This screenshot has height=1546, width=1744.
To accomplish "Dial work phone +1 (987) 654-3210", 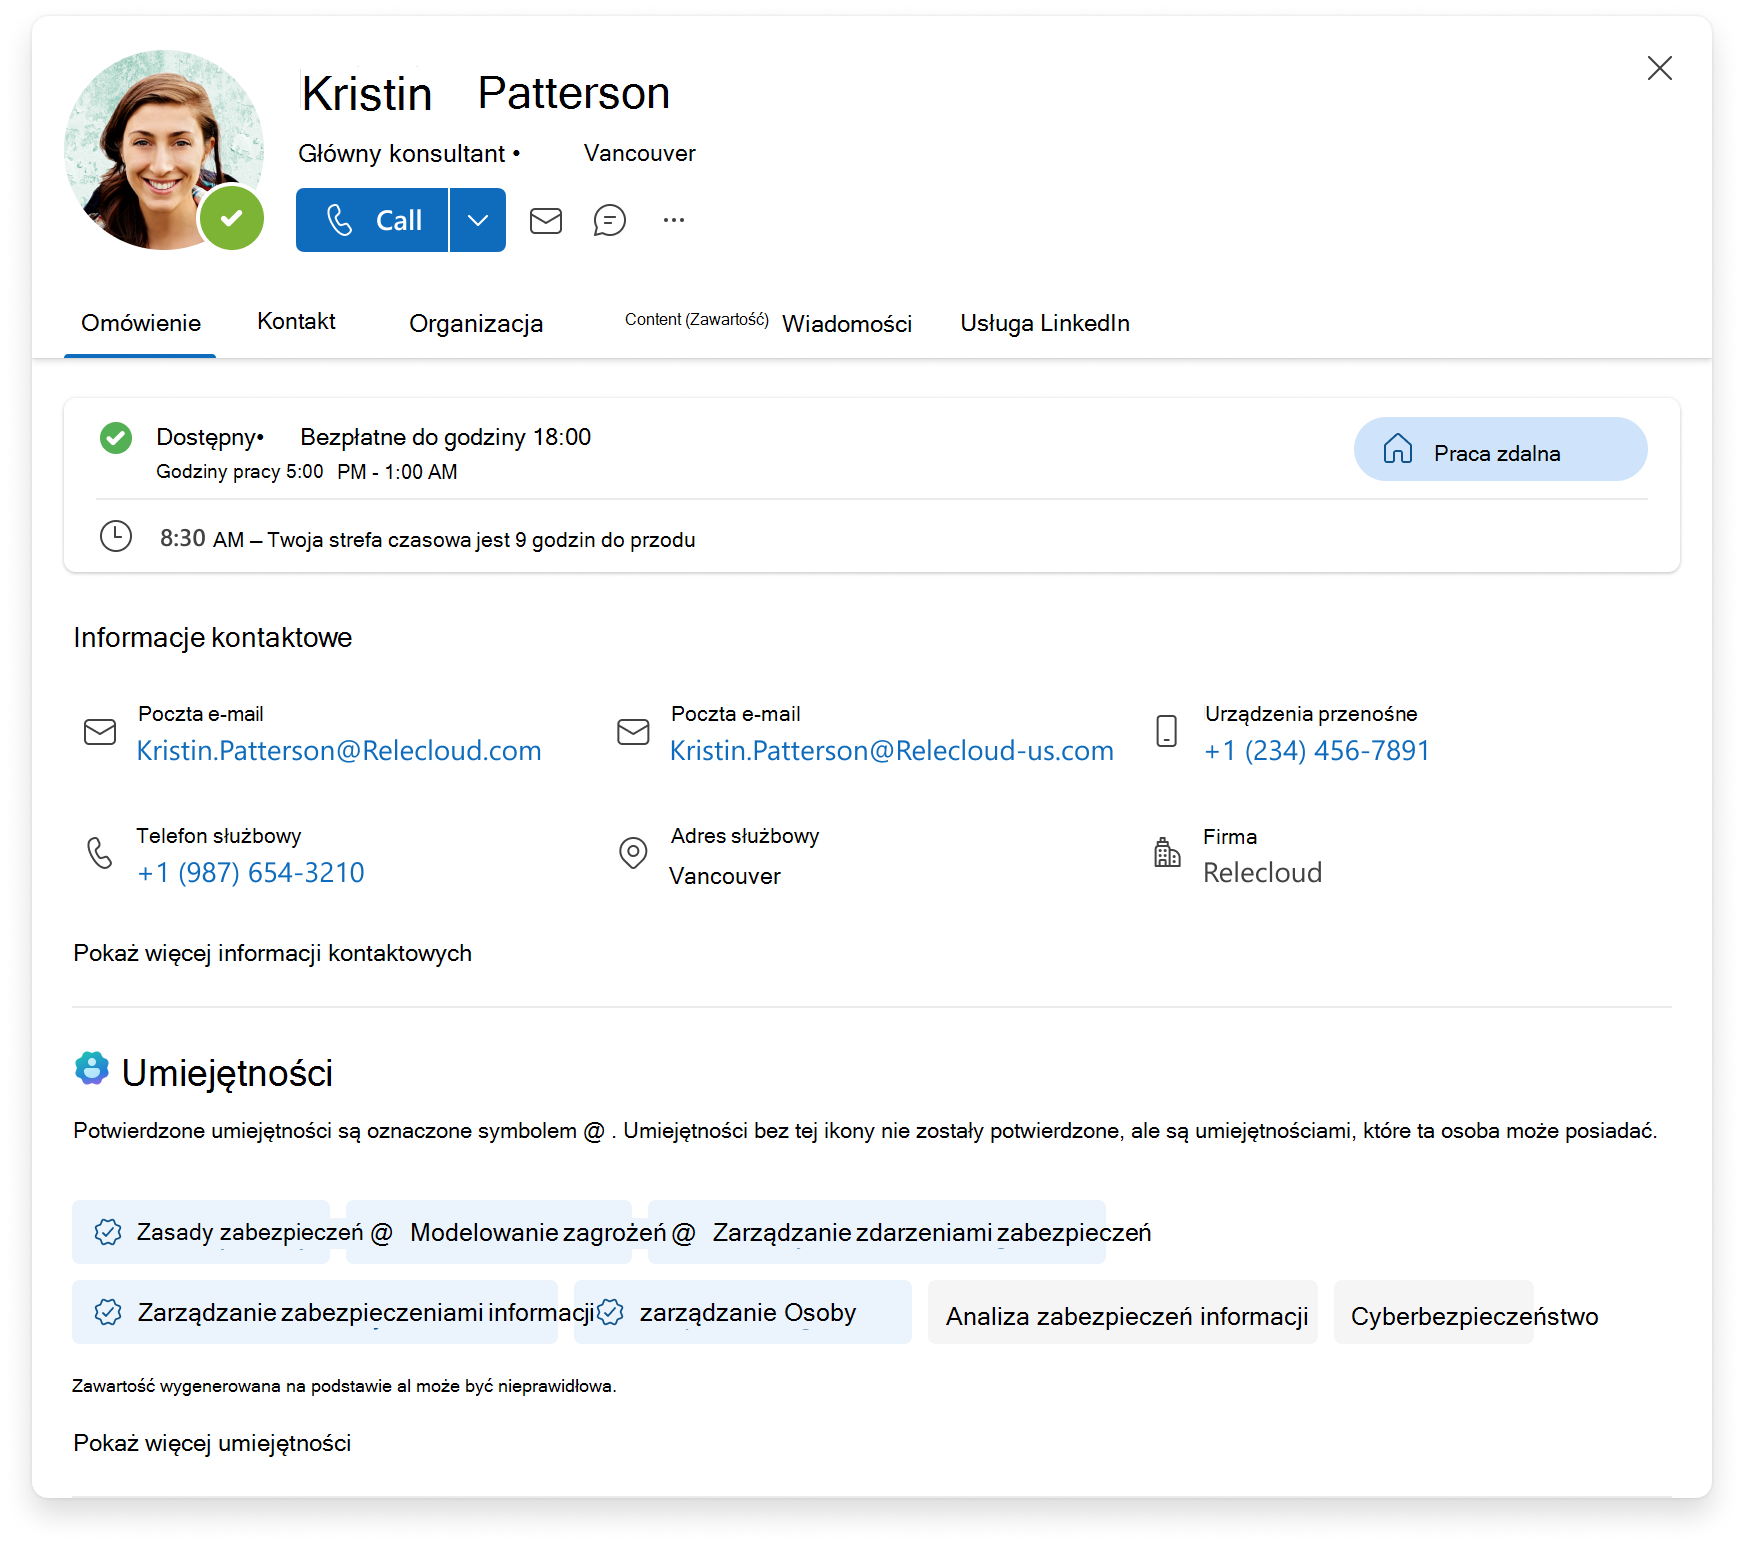I will [251, 873].
